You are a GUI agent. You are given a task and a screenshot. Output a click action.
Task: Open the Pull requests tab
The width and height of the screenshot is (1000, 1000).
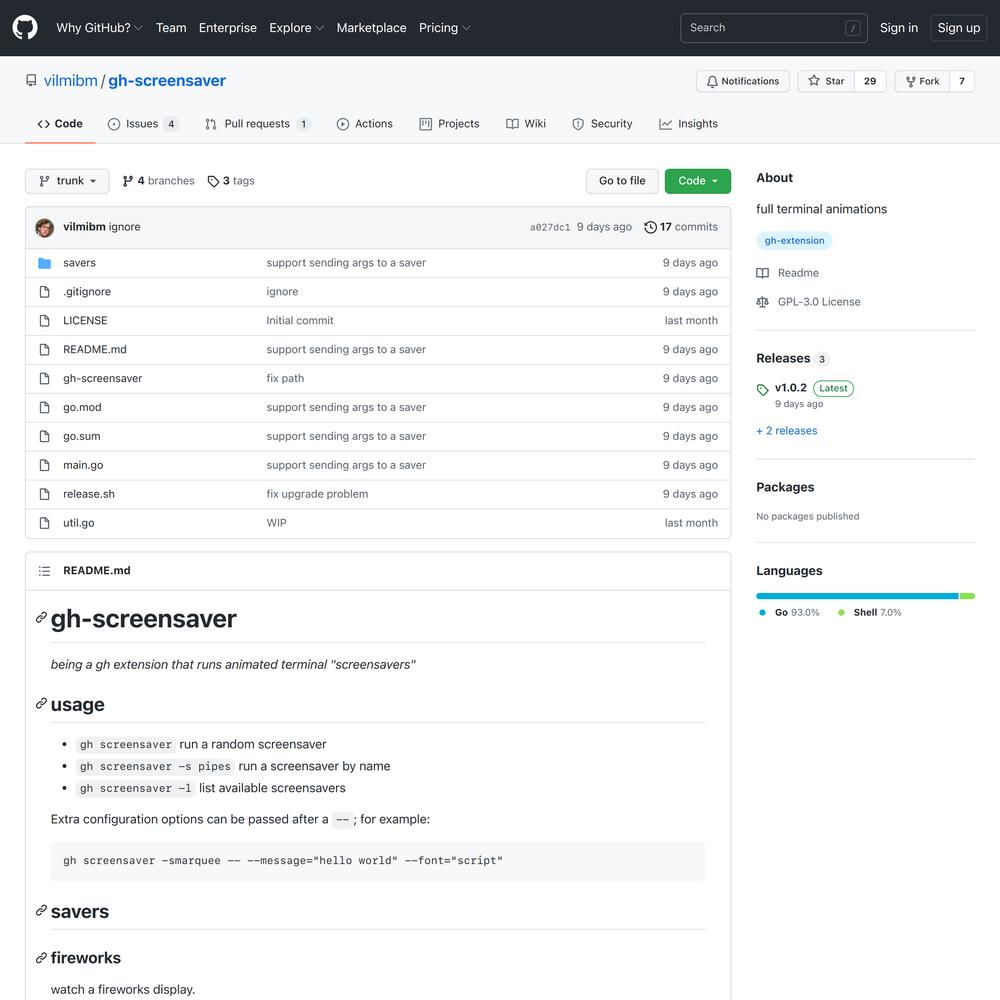tap(258, 124)
